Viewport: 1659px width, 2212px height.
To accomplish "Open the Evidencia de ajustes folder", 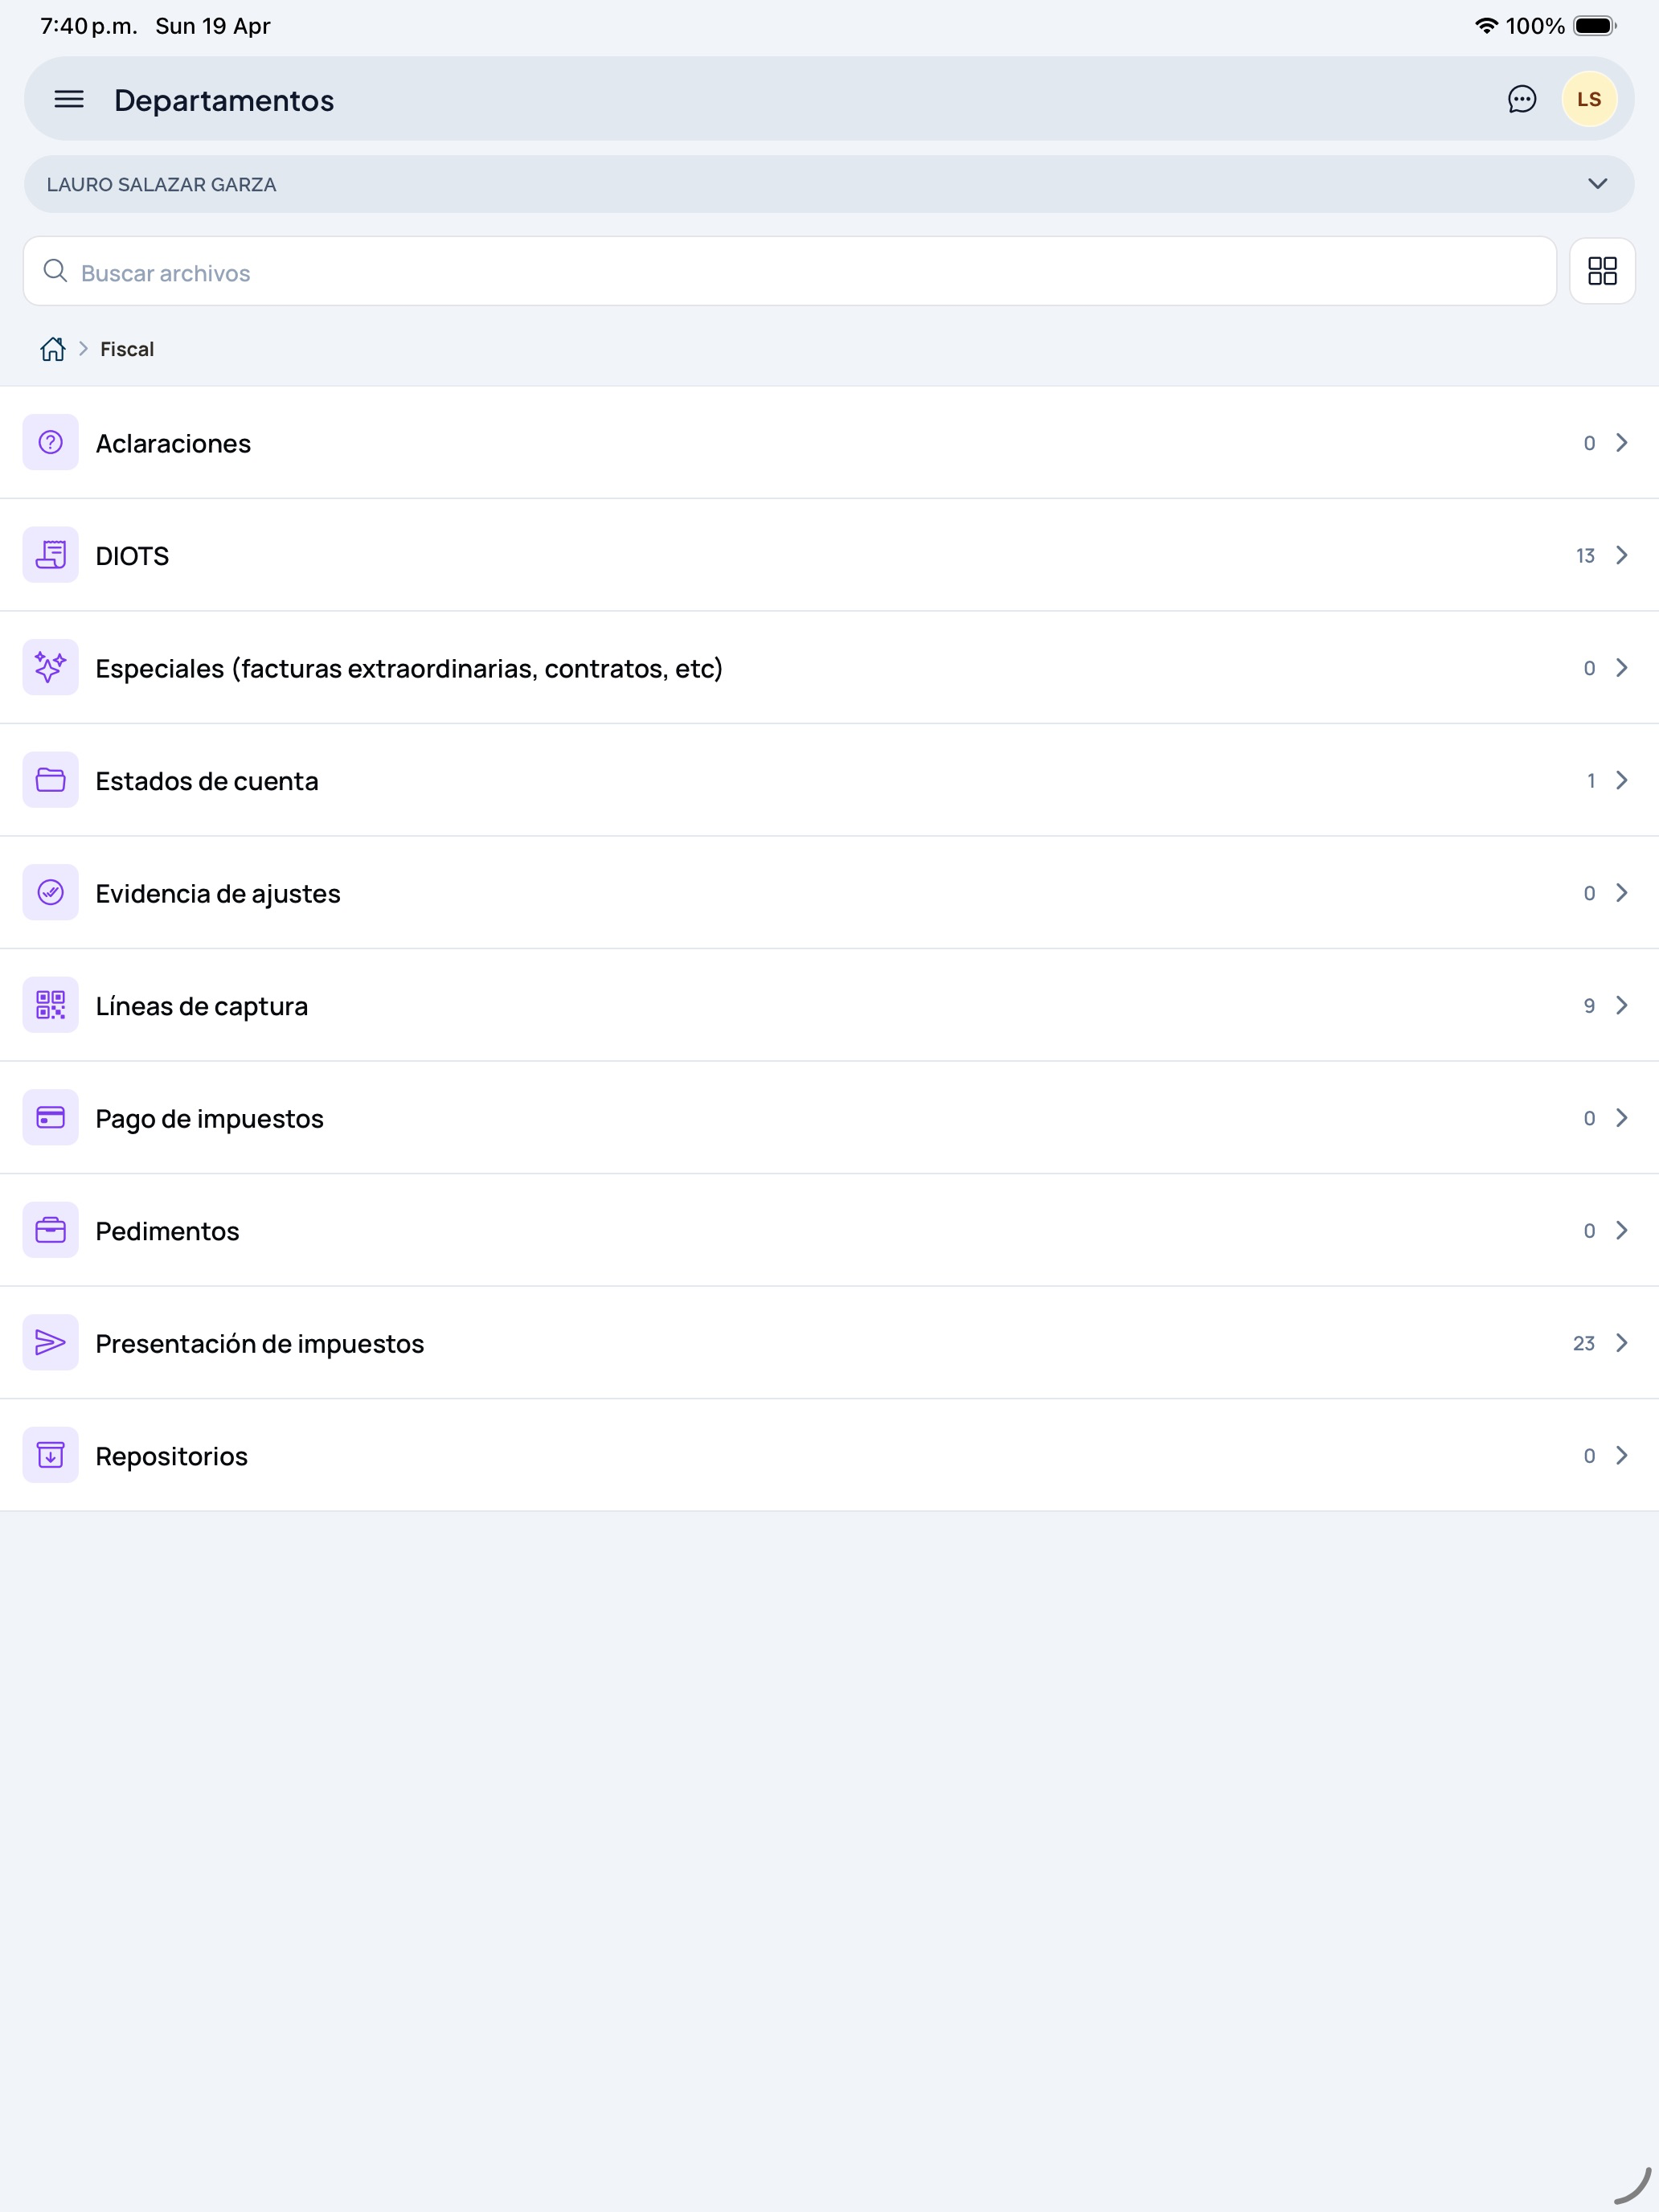I will tap(829, 892).
